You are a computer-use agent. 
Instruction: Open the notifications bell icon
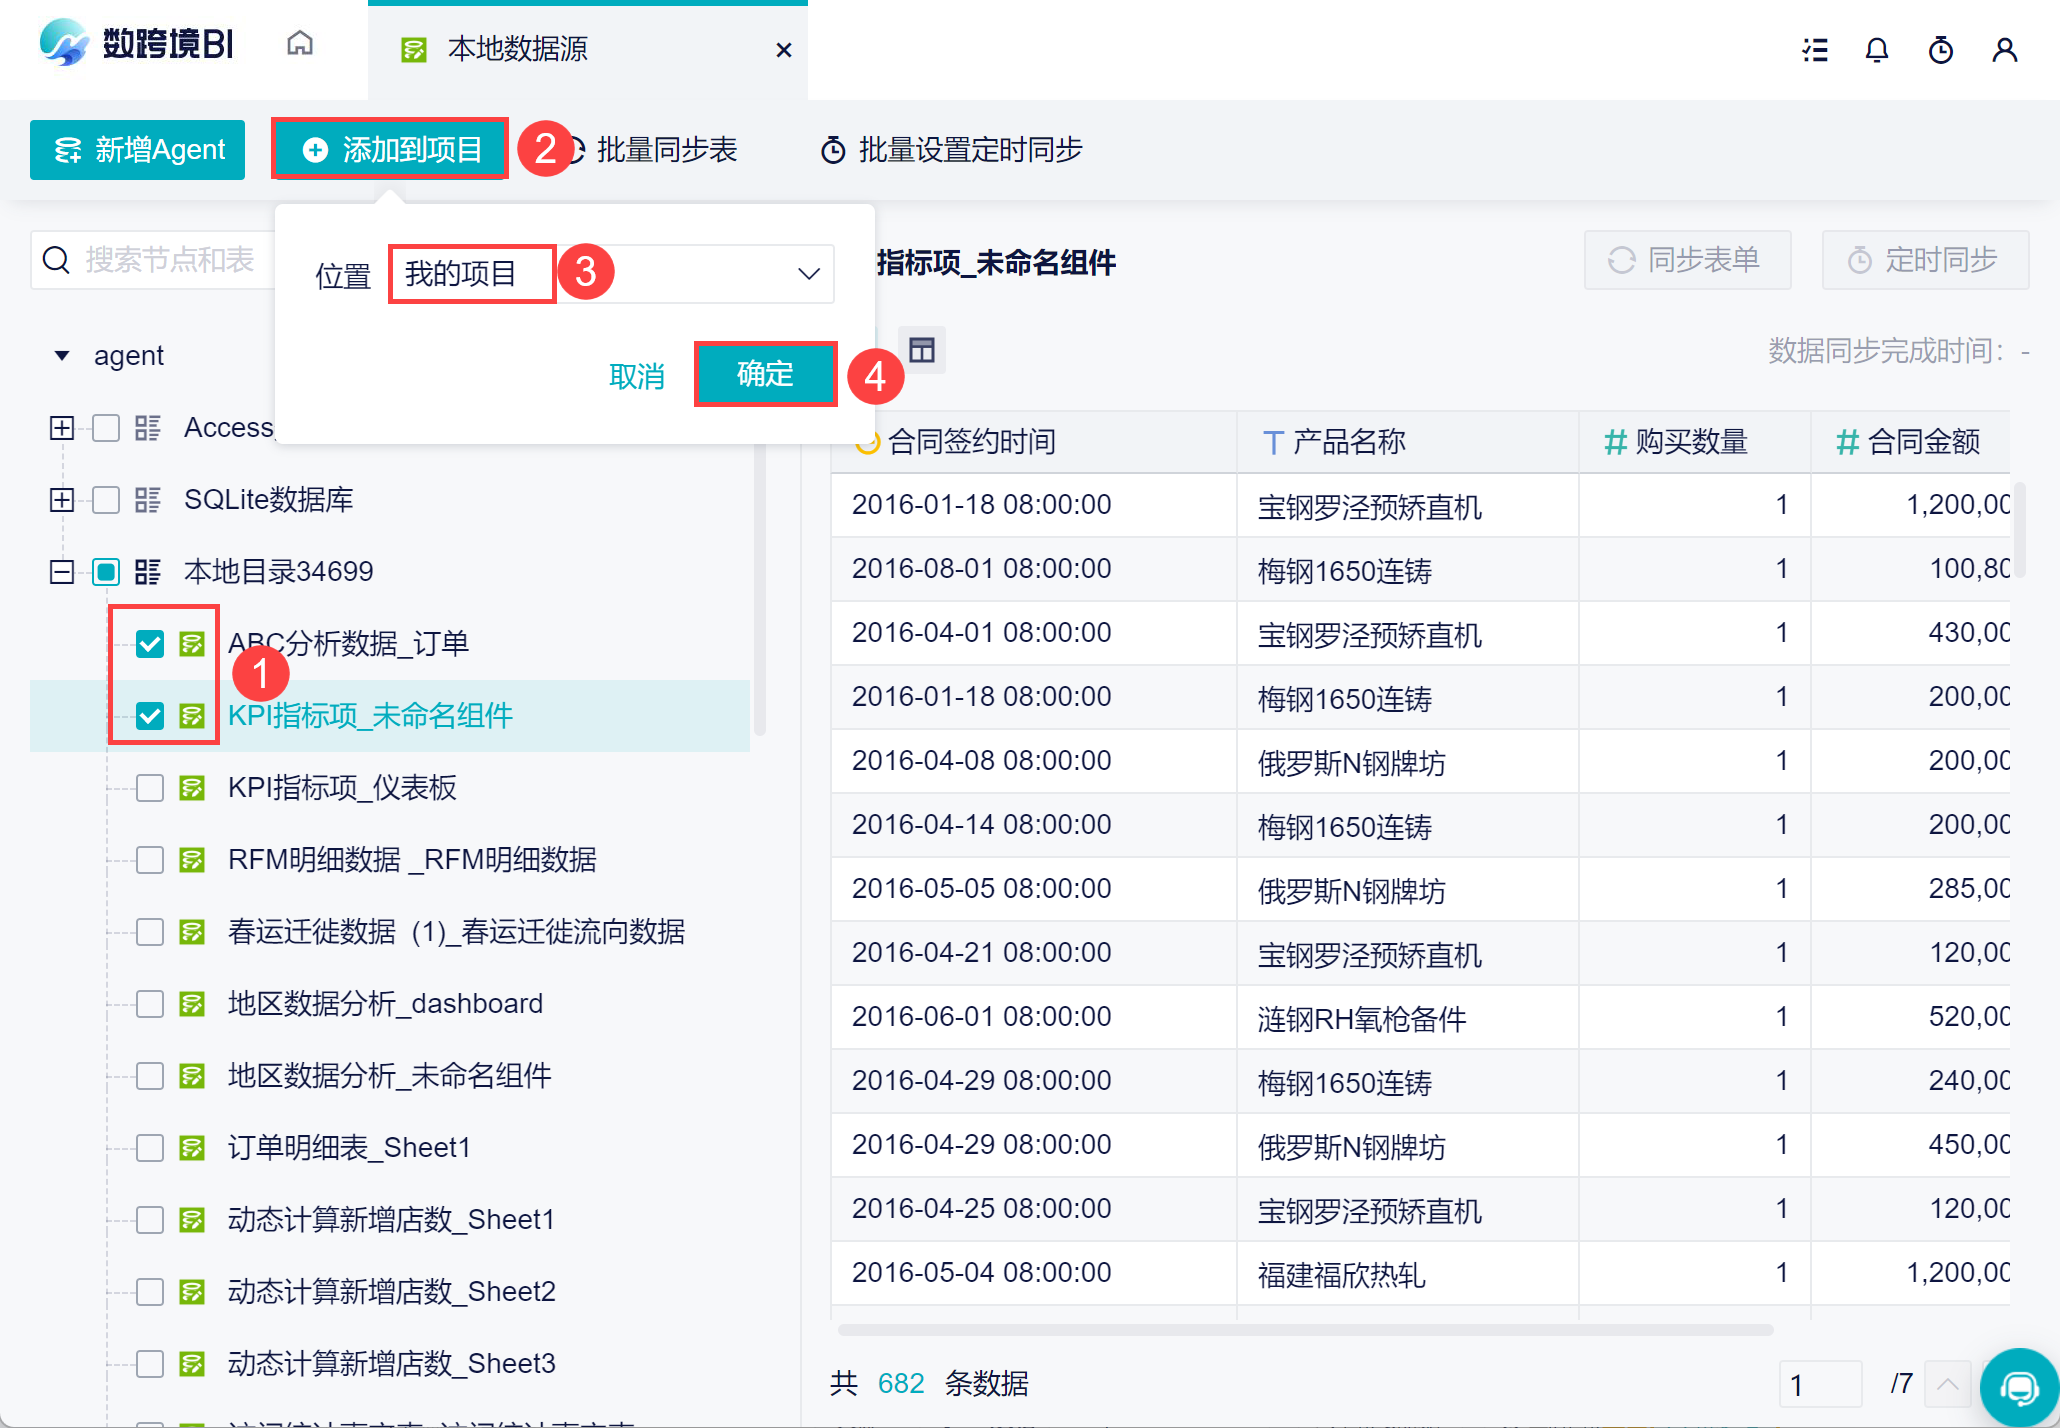point(1877,50)
